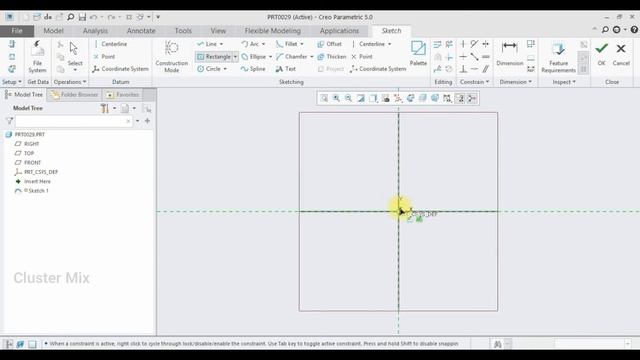Open the Flexible Modeling tab
640x360 pixels.
pyautogui.click(x=273, y=31)
